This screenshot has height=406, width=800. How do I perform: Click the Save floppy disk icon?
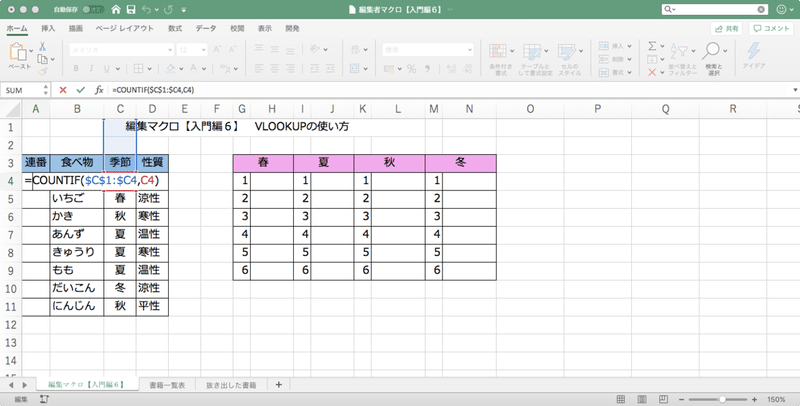131,9
